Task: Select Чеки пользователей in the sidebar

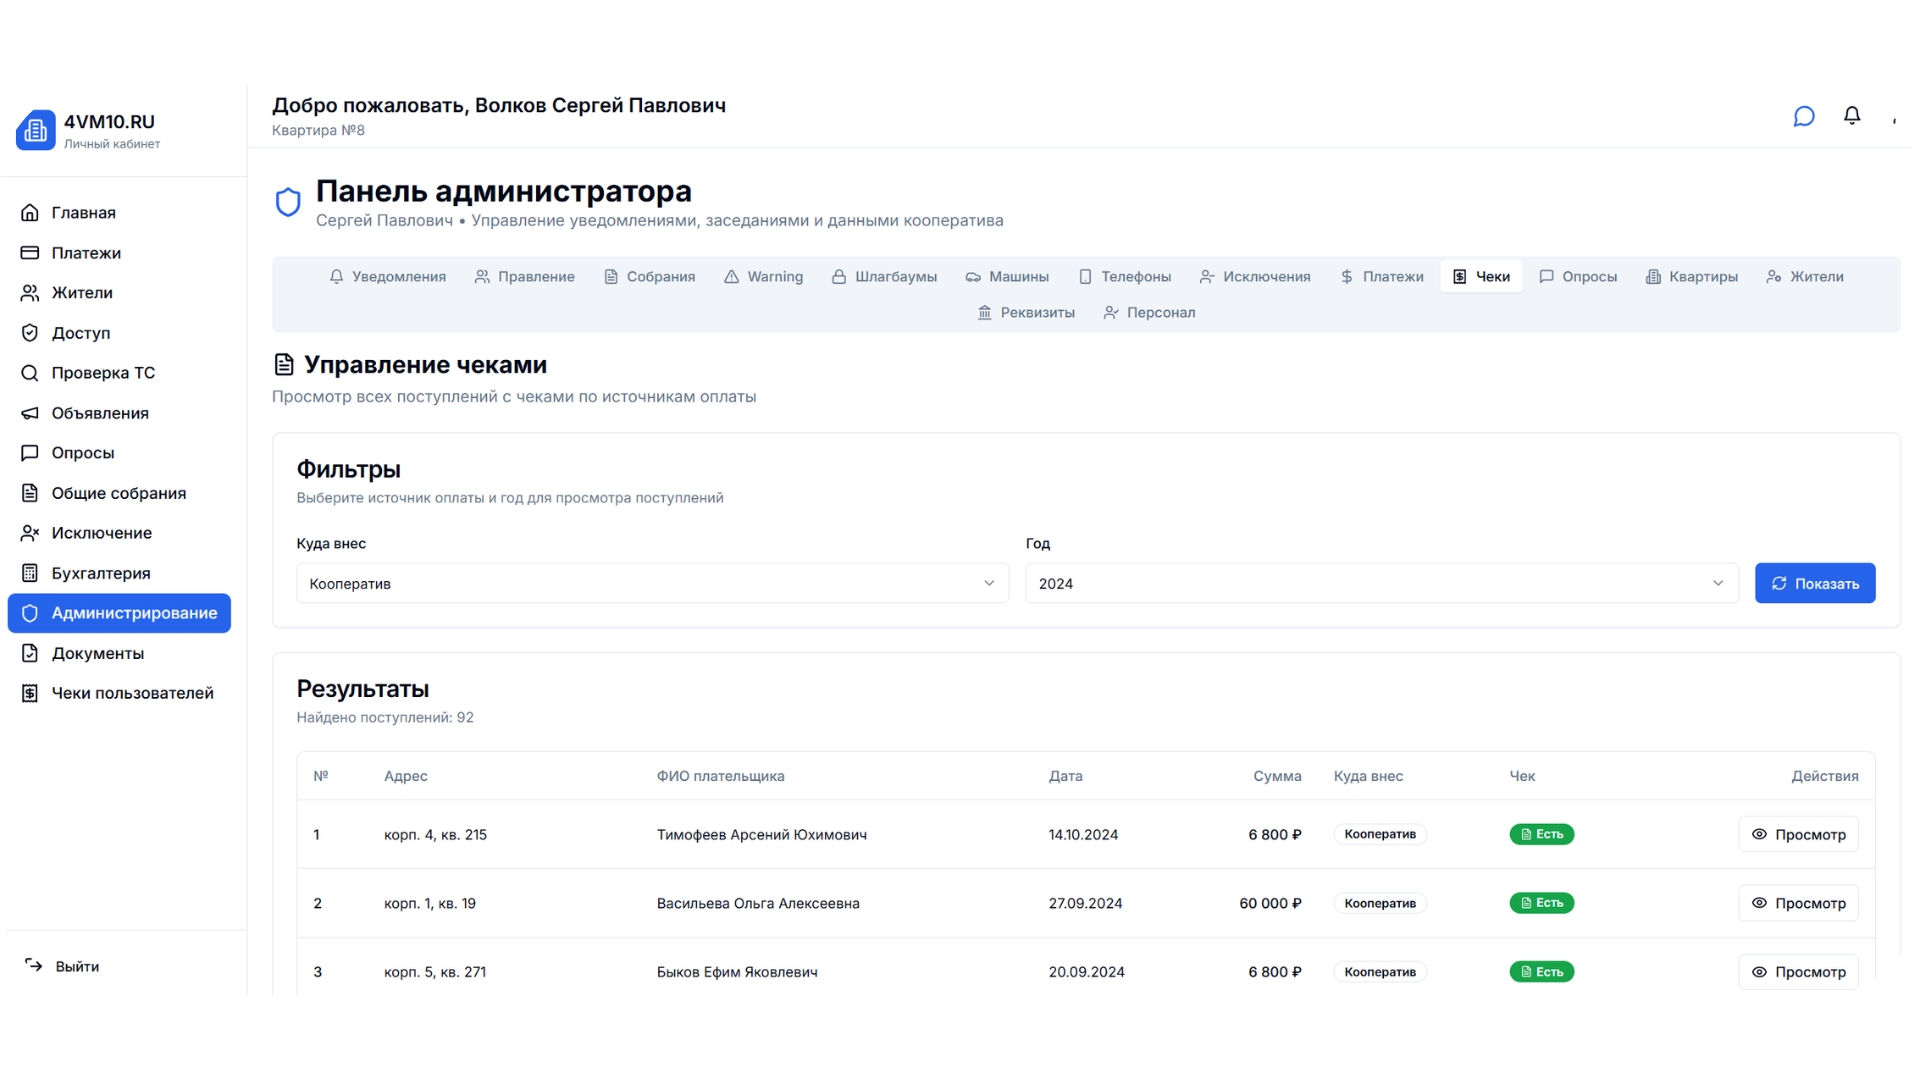Action: (x=133, y=692)
